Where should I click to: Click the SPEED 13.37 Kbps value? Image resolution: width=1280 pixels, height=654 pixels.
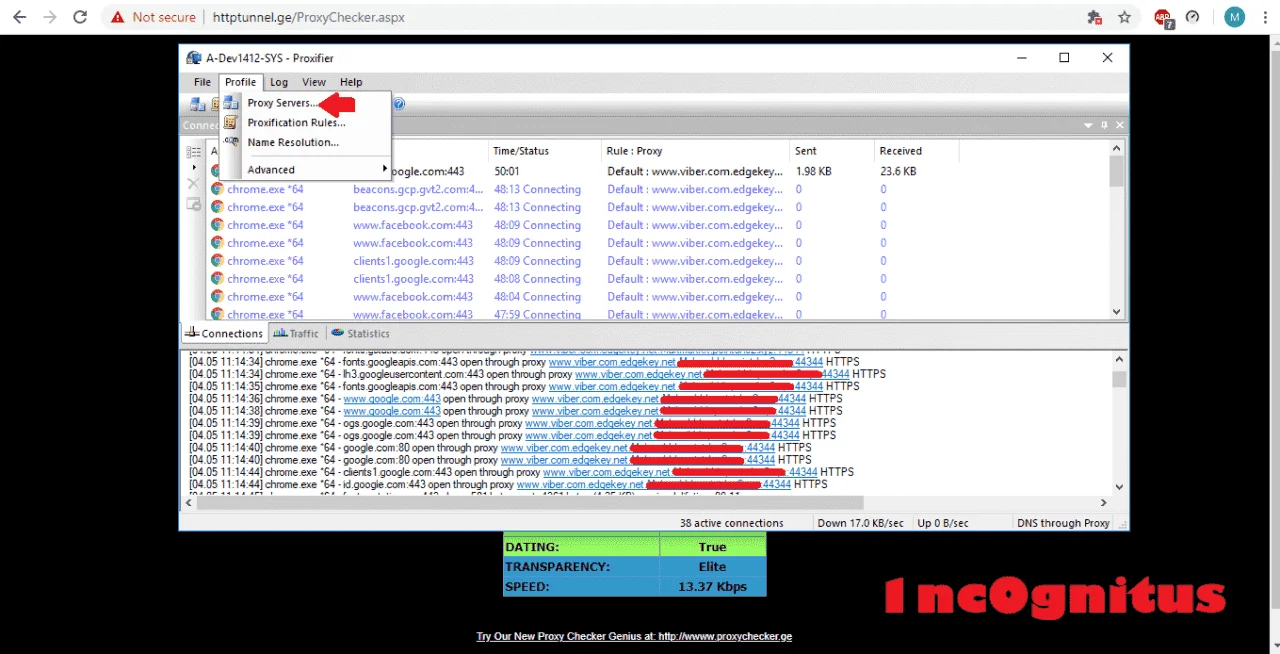713,587
